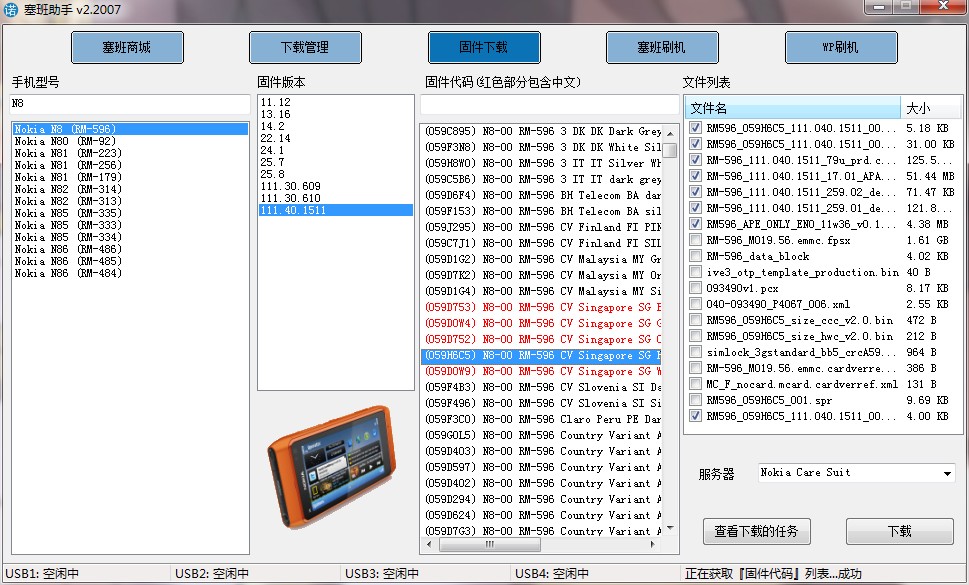Select firmware version 14.2
Viewport: 969px width, 585px height.
pos(336,126)
